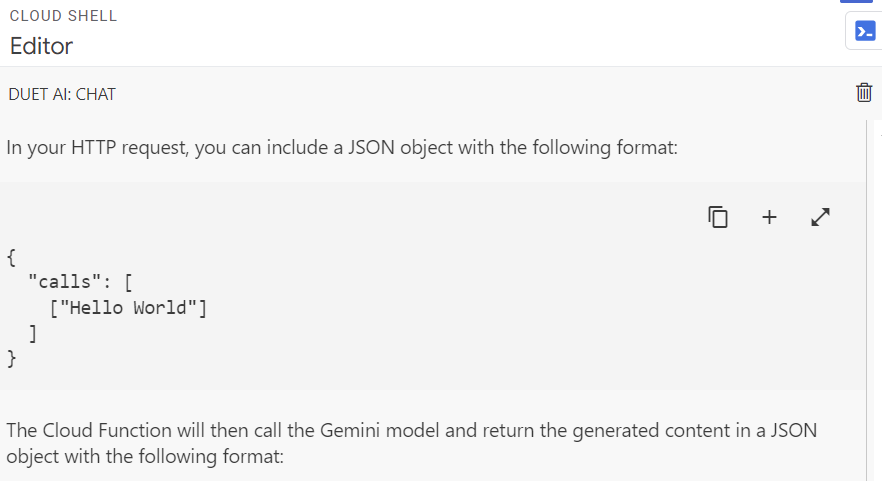Click the closing curly brace in code
Viewport: 882px width, 481px height.
(x=11, y=357)
